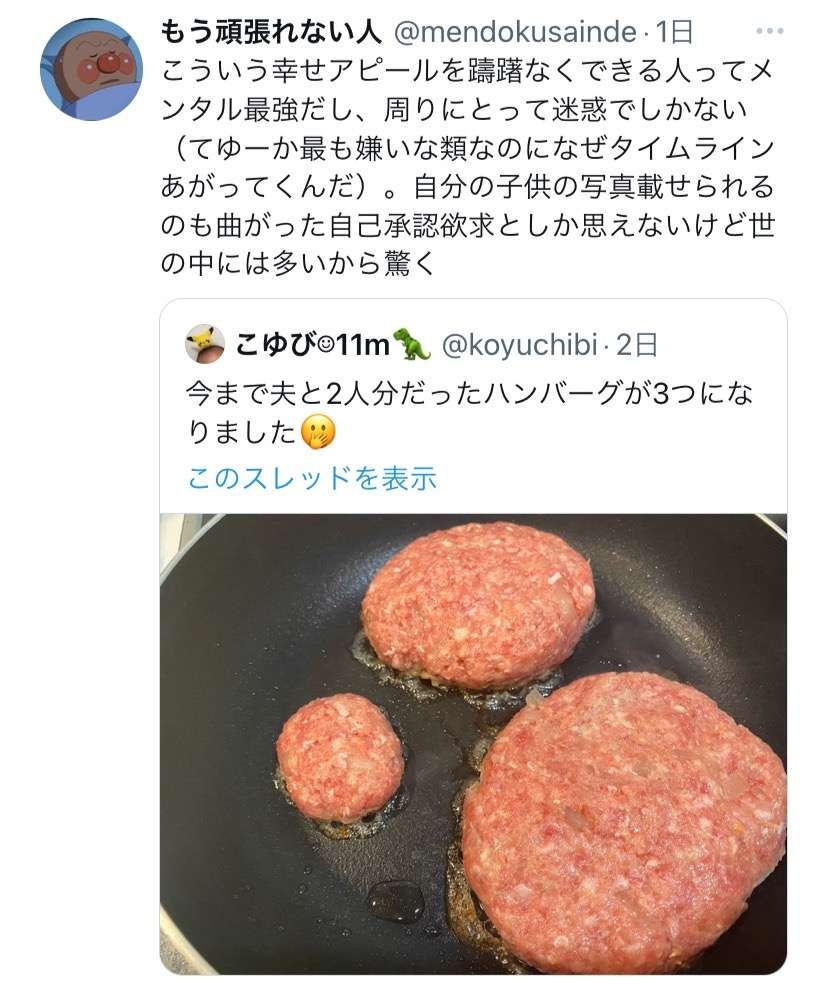Click the Pikachu avatar in quoted tweet

(205, 345)
